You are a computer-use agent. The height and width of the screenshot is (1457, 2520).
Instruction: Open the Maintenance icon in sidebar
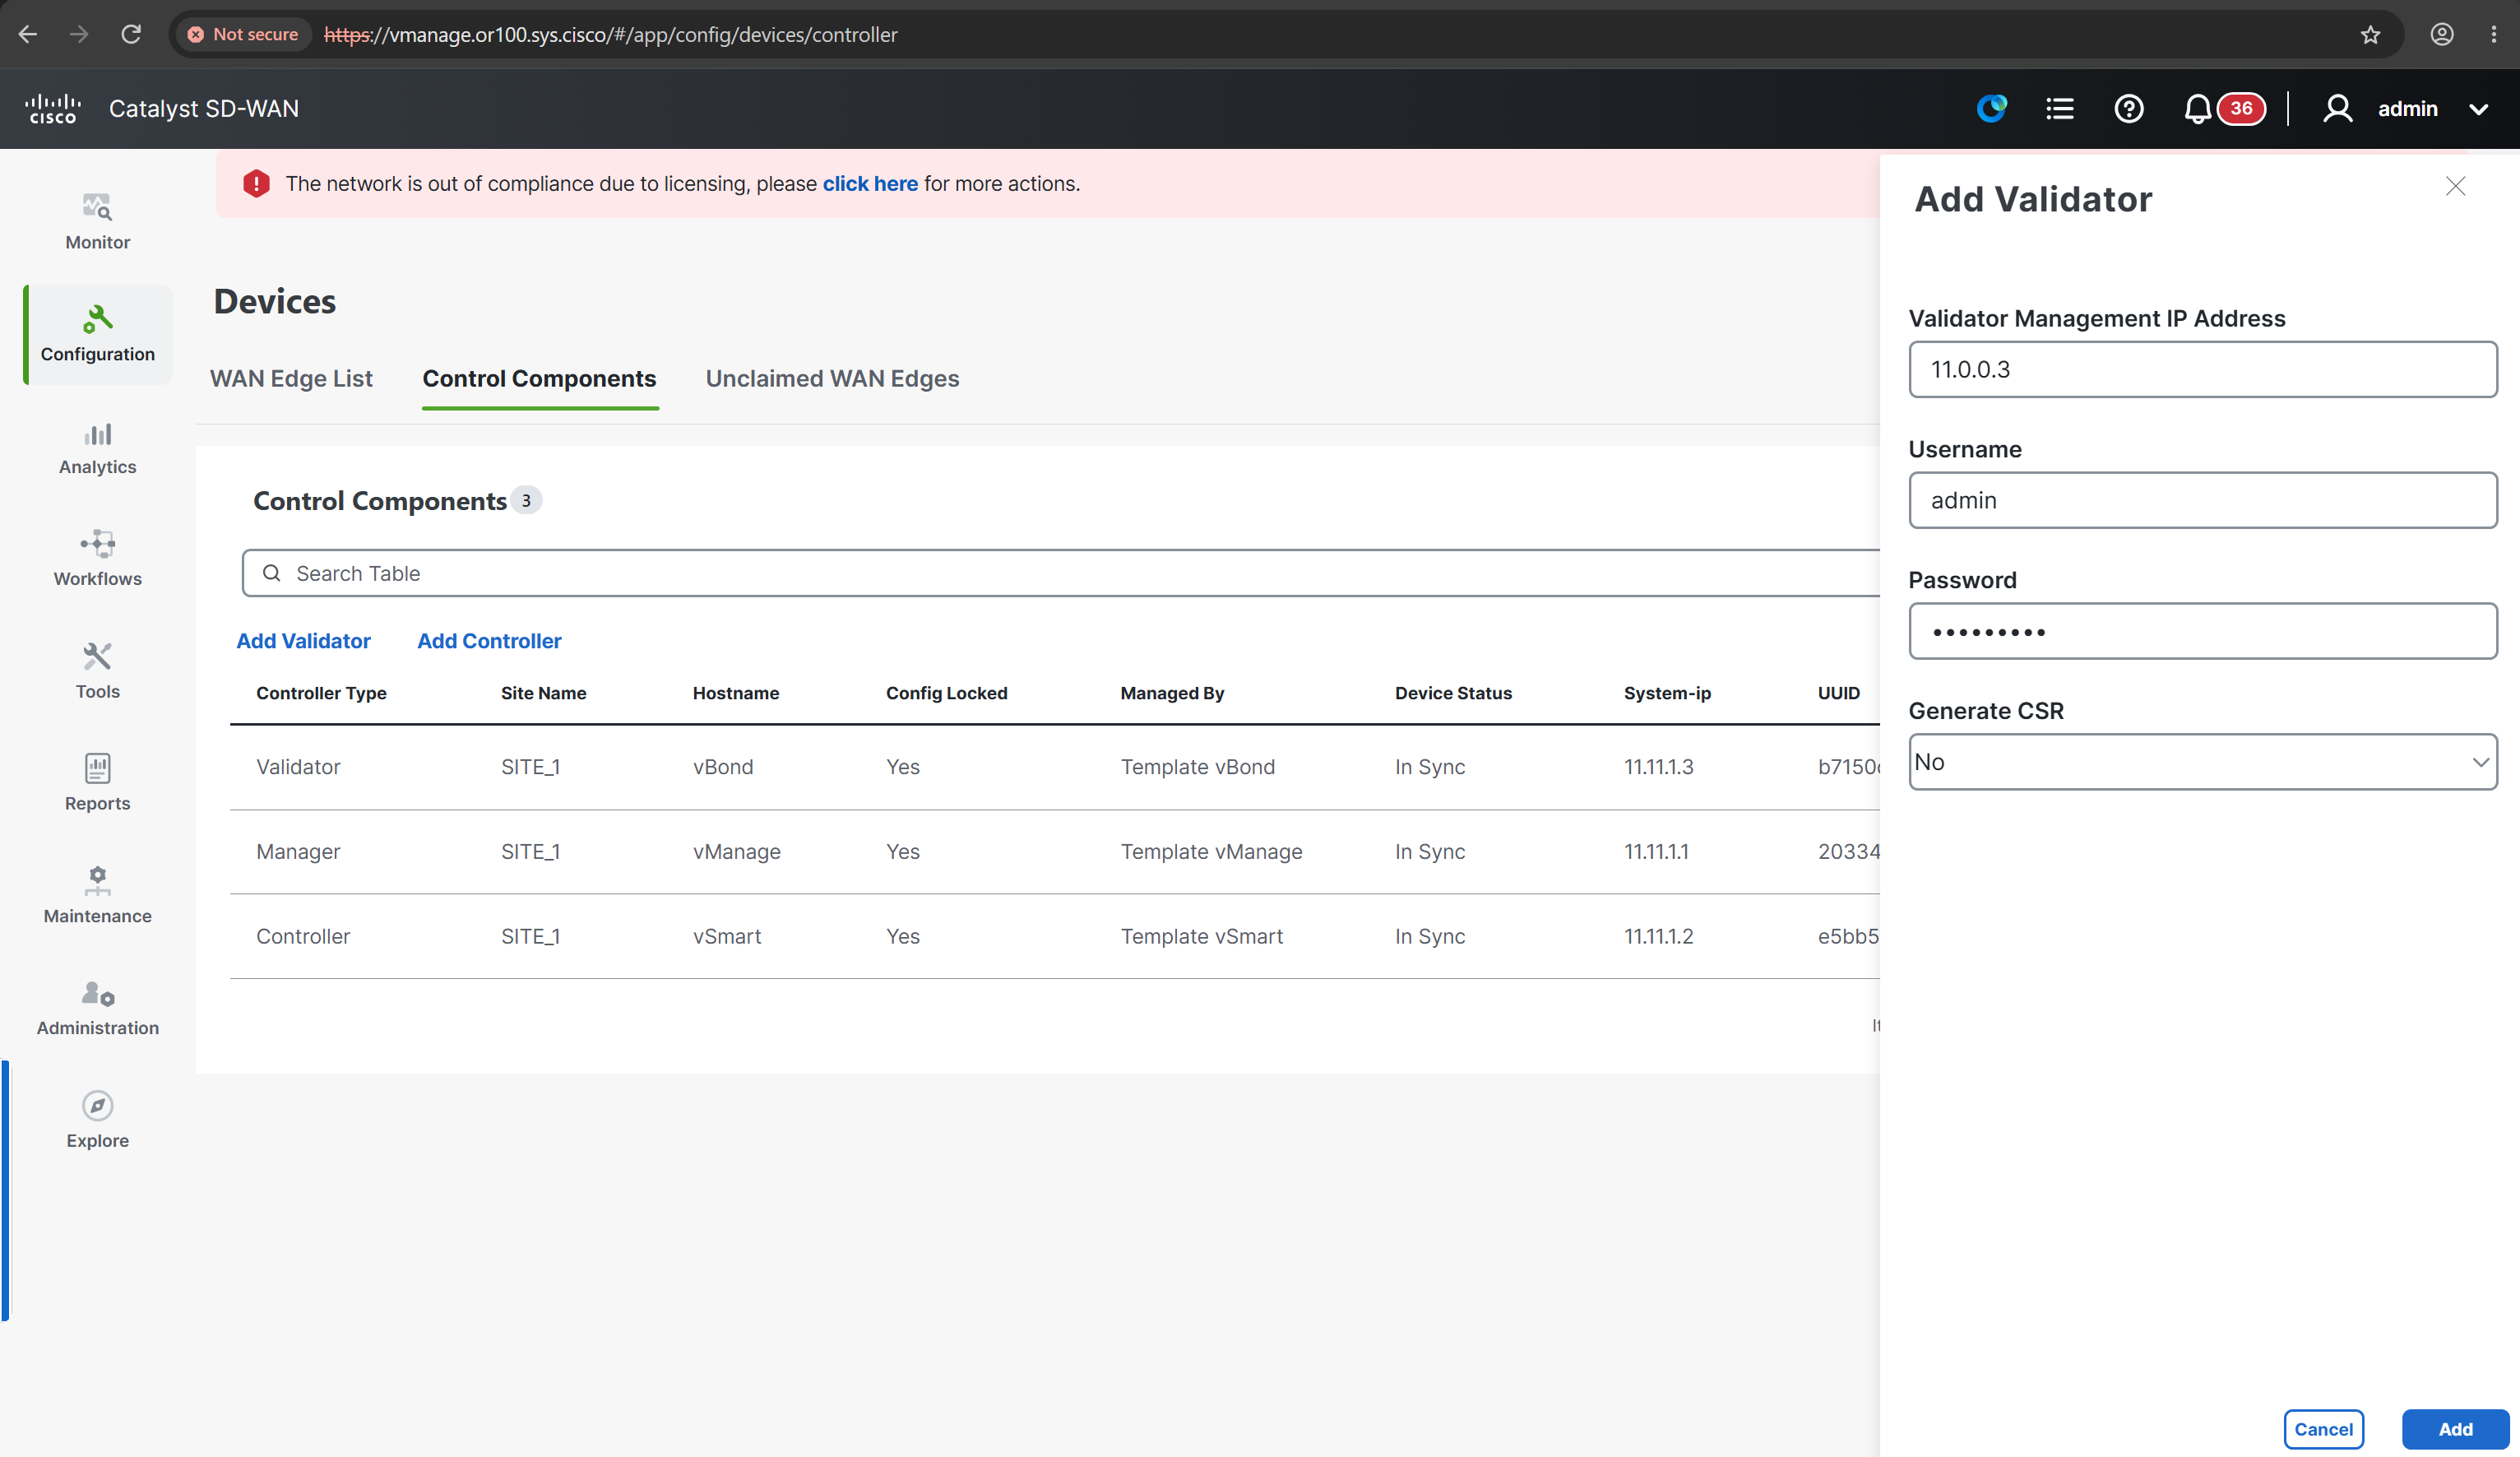click(97, 881)
